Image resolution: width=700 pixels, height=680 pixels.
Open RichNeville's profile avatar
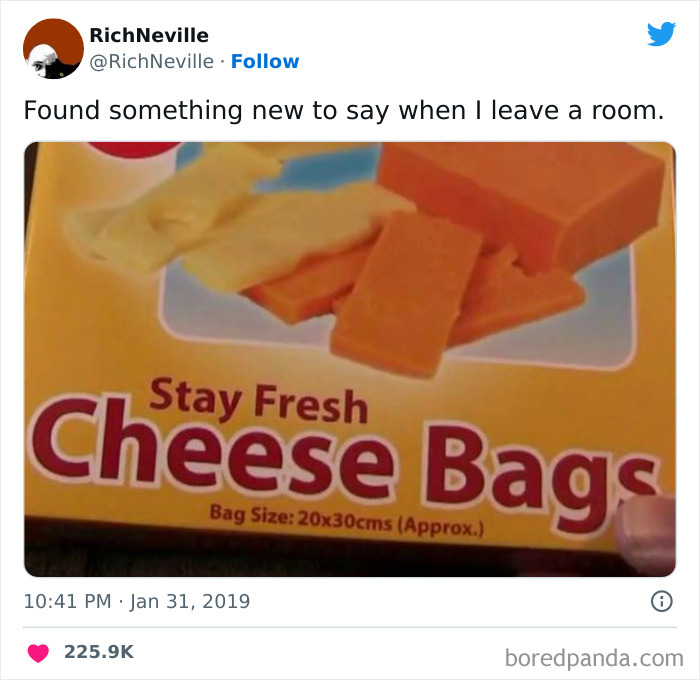[x=53, y=48]
